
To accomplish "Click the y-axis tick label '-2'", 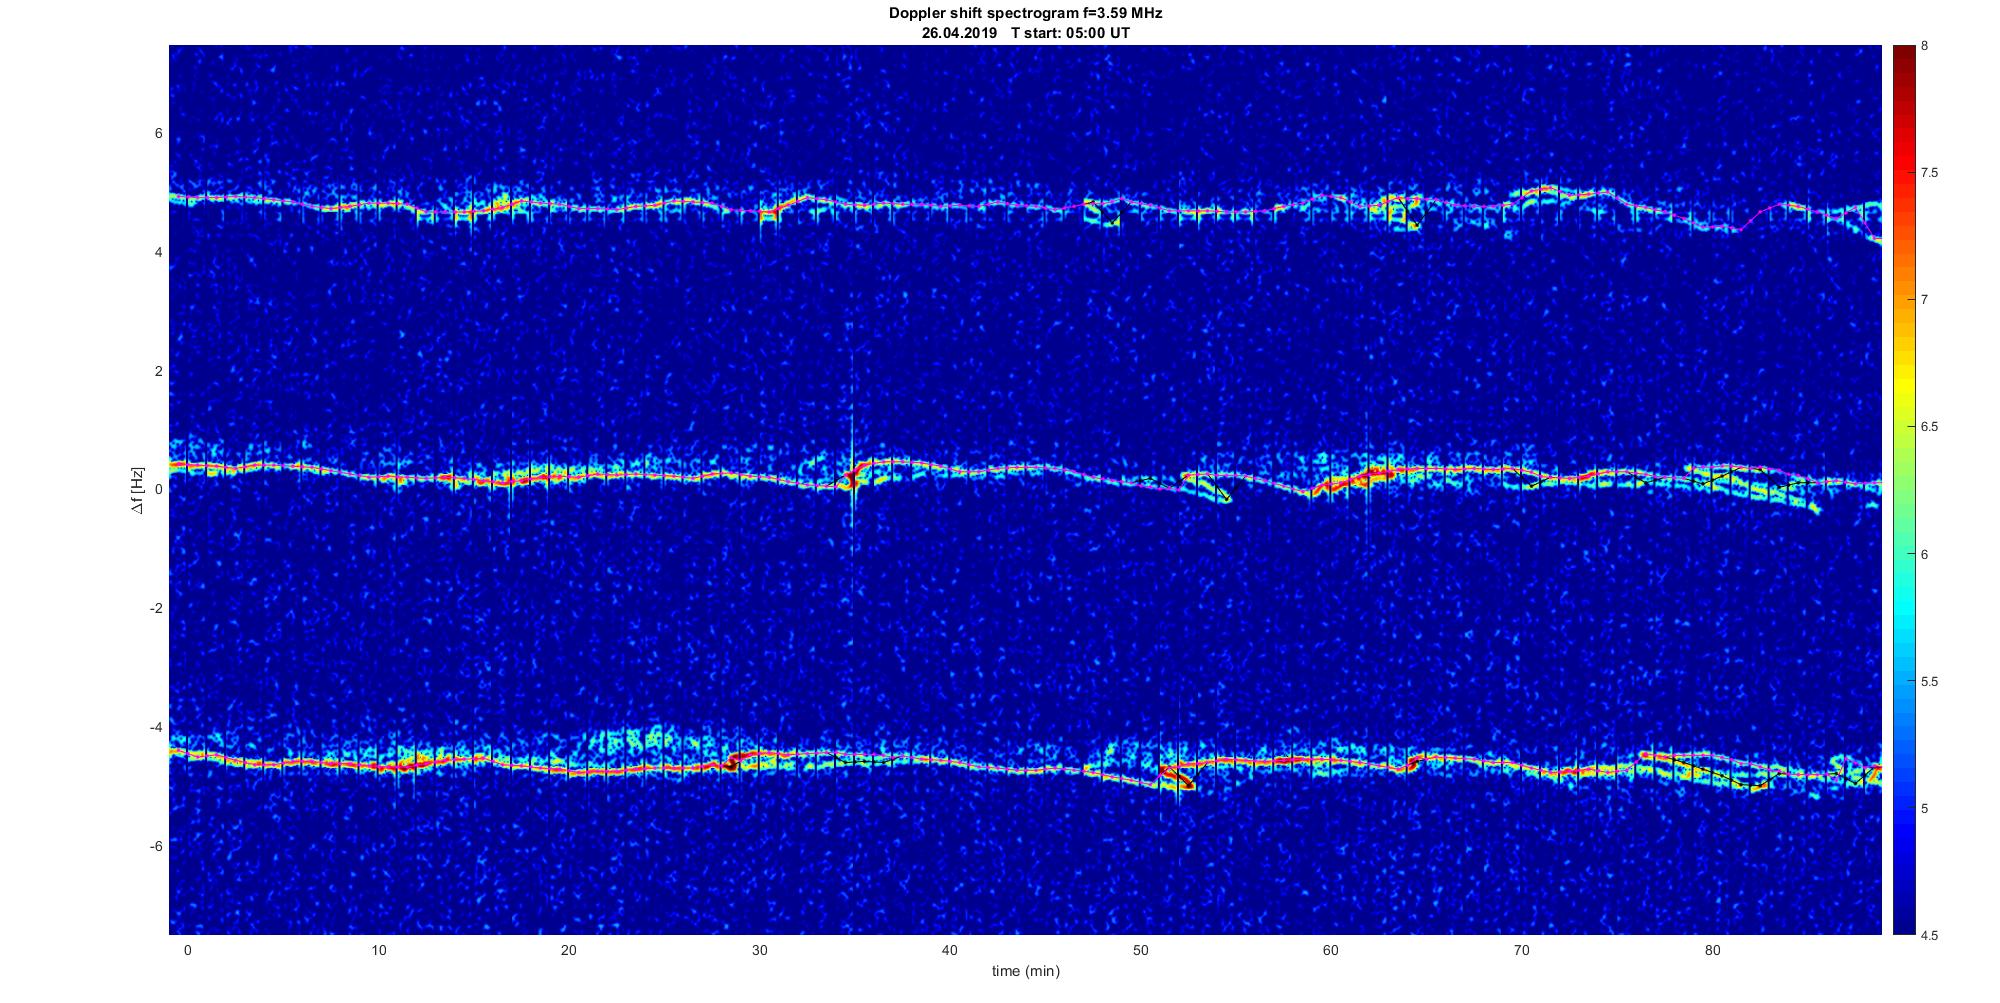I will pos(155,608).
